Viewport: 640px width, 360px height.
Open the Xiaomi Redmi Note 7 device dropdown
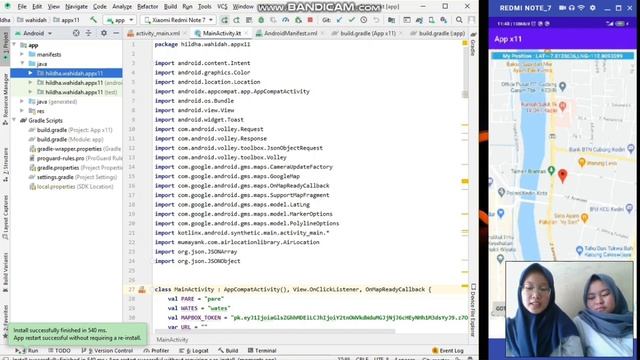tap(178, 20)
